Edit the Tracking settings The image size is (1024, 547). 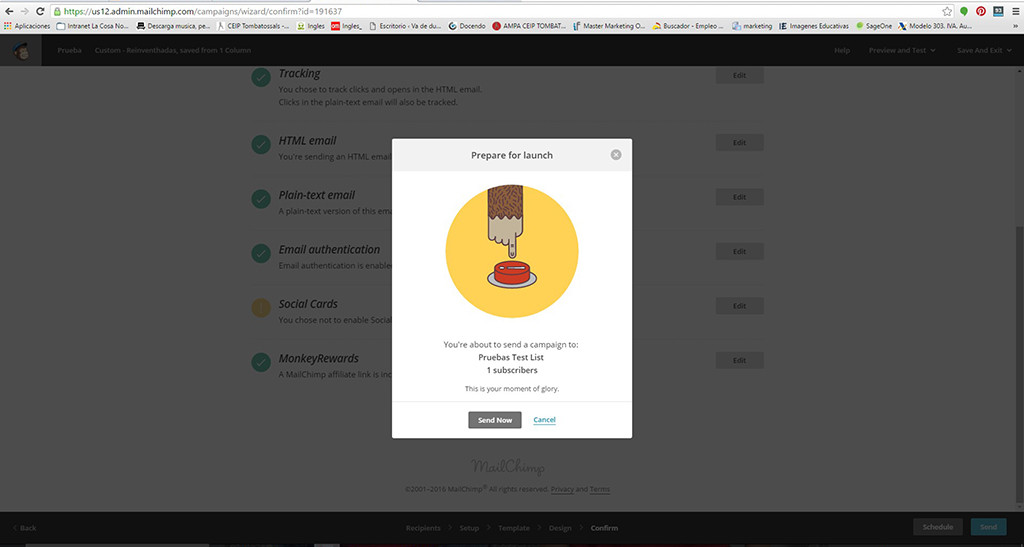tap(739, 75)
